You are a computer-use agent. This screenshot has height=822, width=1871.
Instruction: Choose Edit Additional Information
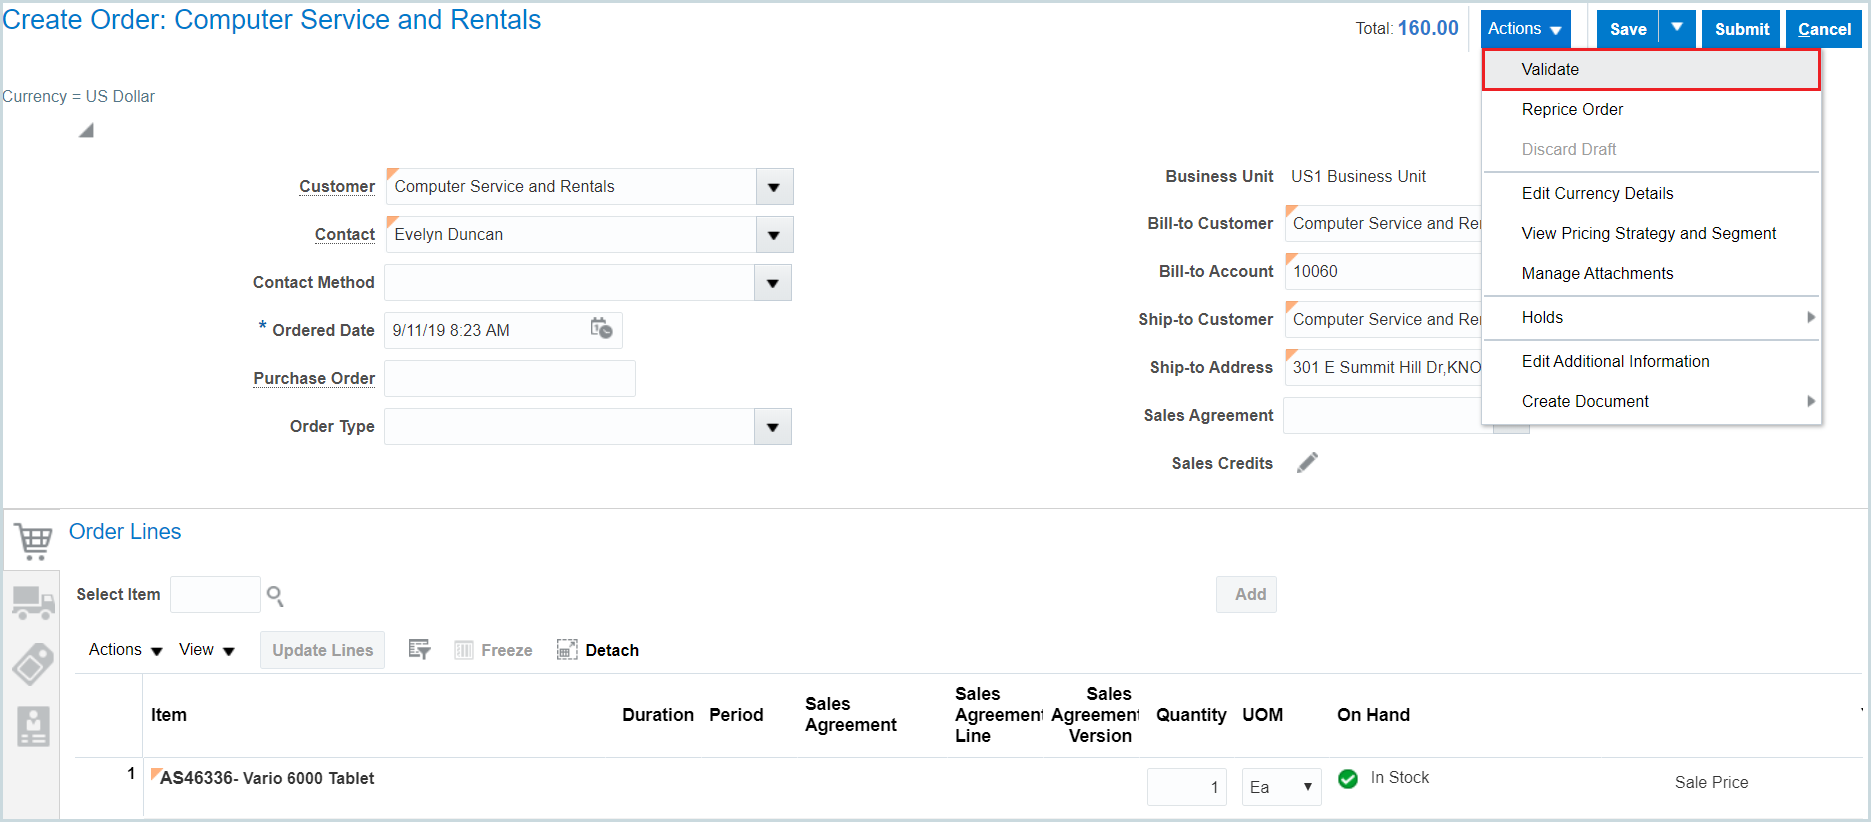pyautogui.click(x=1651, y=361)
